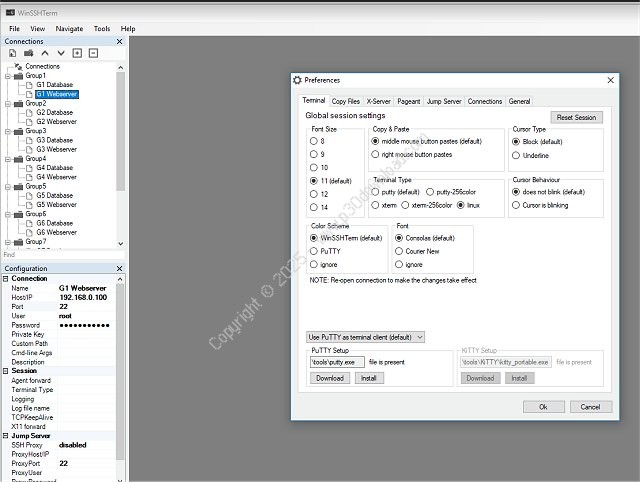The image size is (640, 482).
Task: Click the G1 Database document icon
Action: (x=29, y=85)
